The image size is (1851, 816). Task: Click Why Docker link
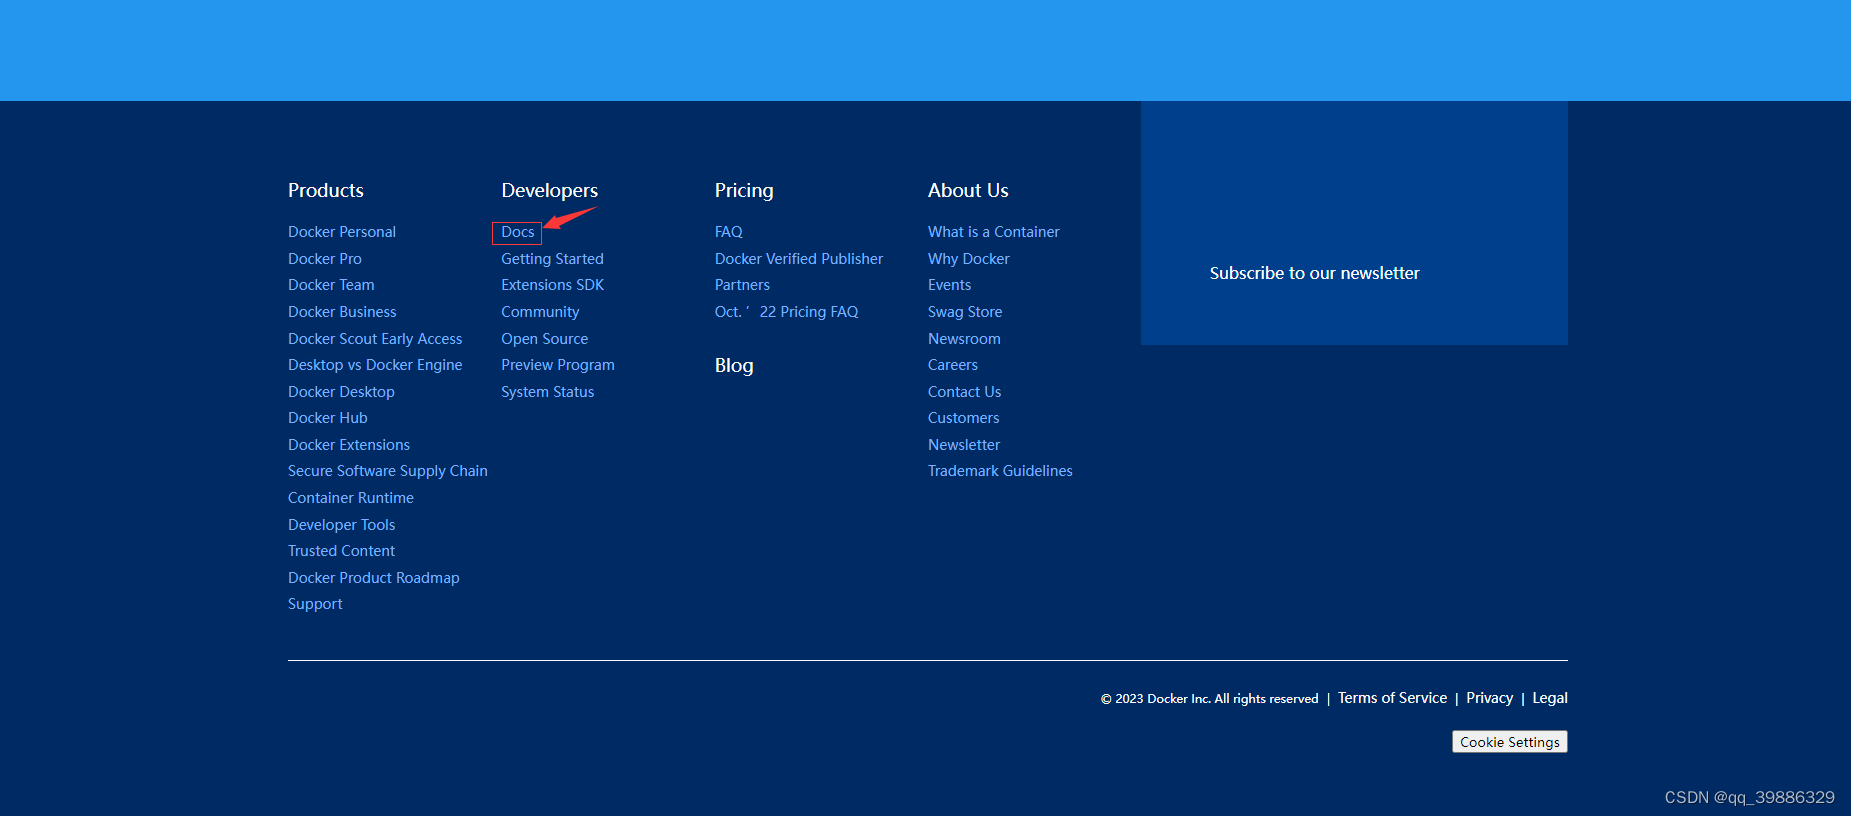coord(969,259)
